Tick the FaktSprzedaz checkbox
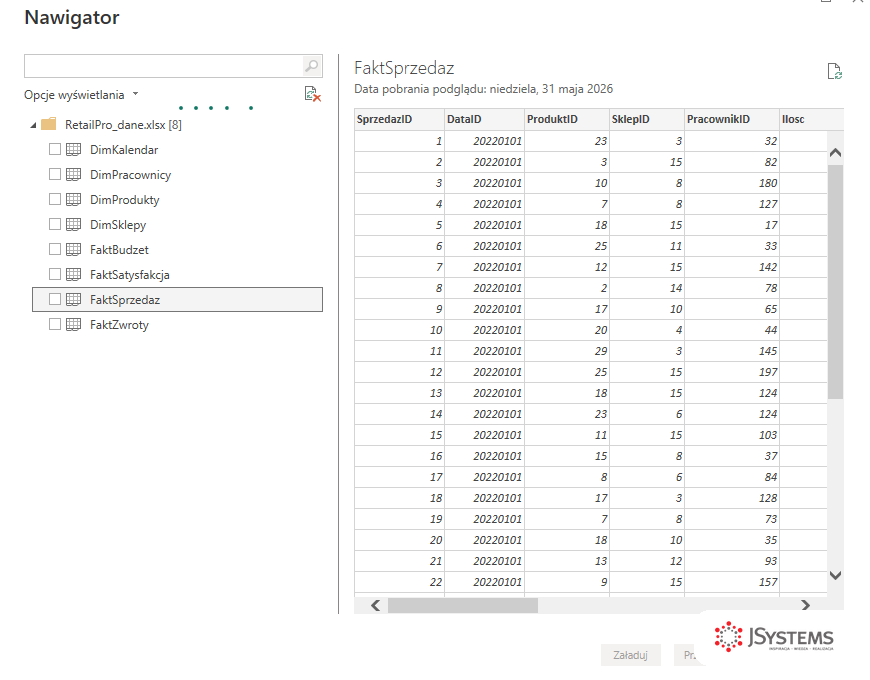 point(54,300)
